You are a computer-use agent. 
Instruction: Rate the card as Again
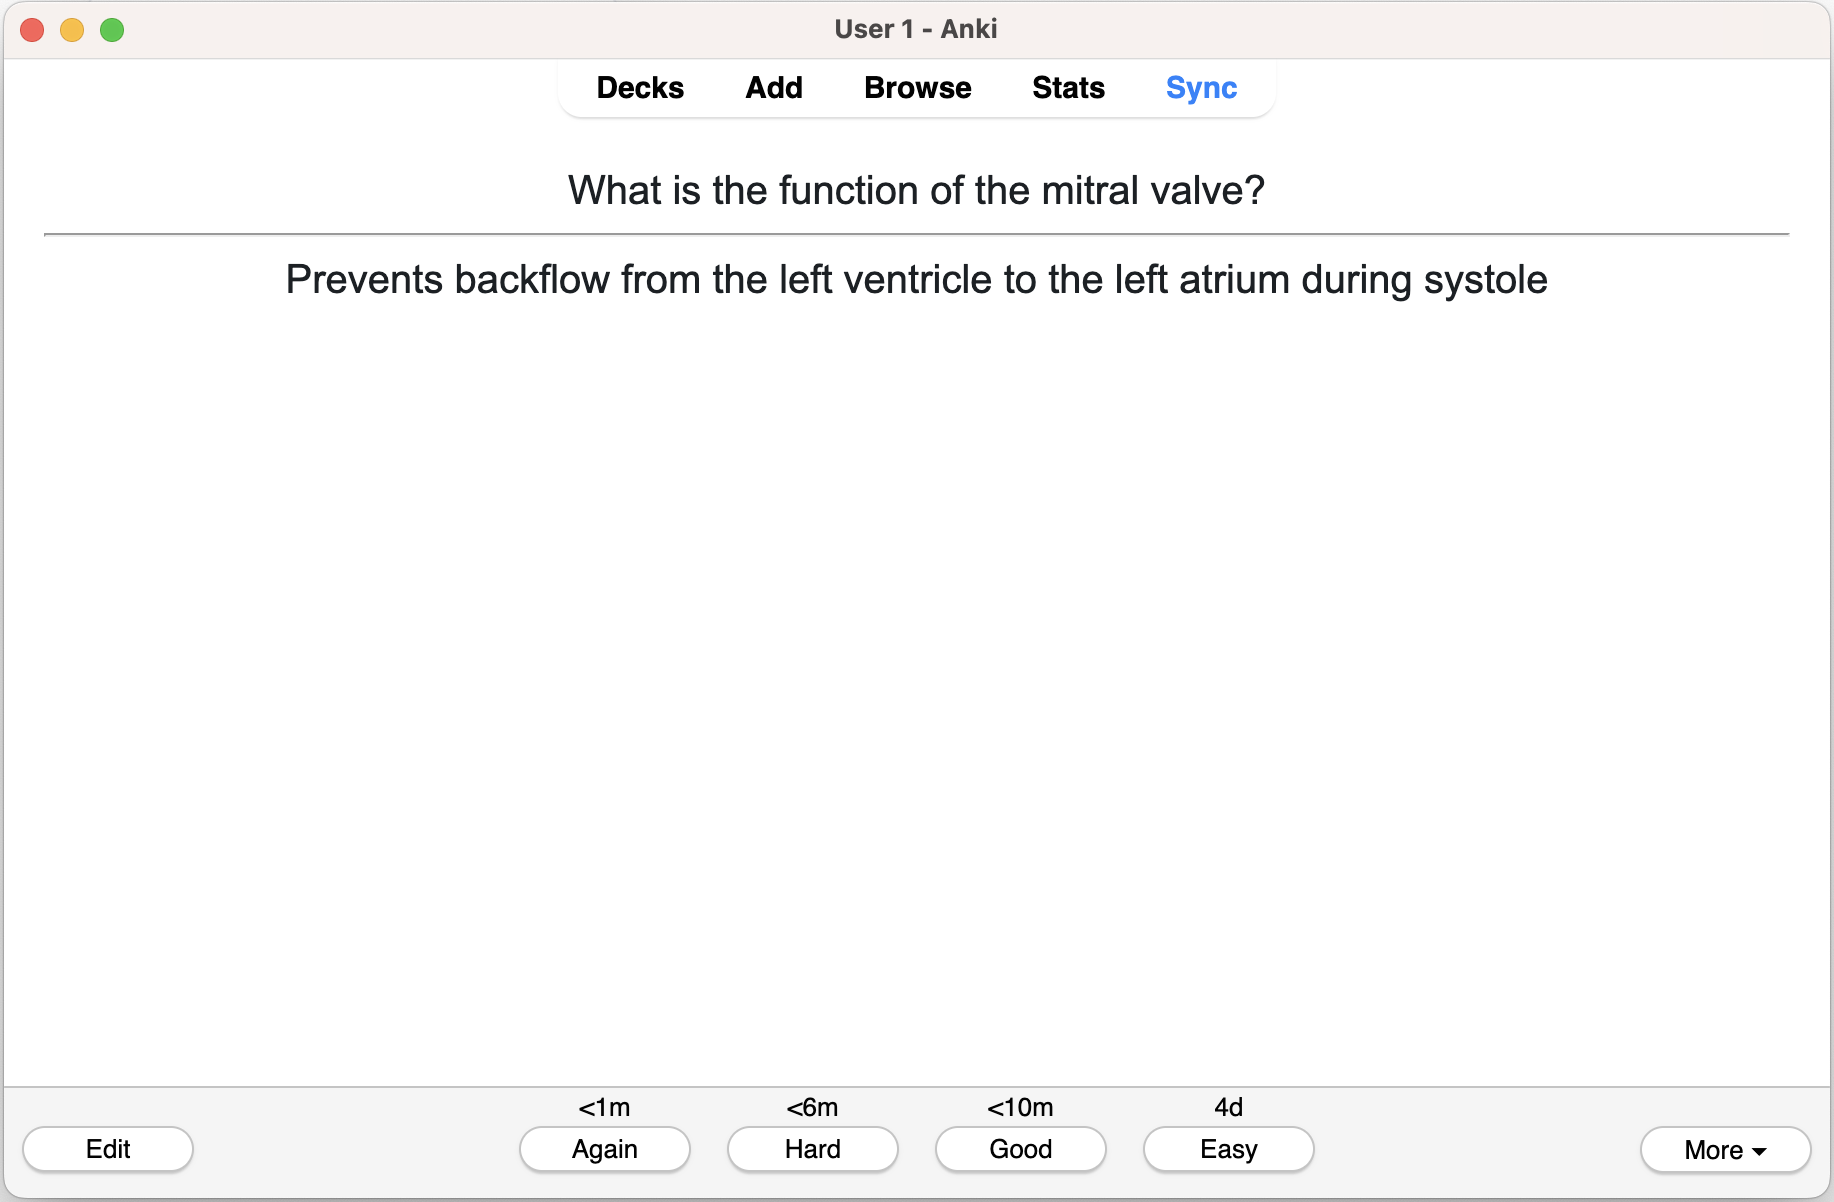[x=605, y=1149]
